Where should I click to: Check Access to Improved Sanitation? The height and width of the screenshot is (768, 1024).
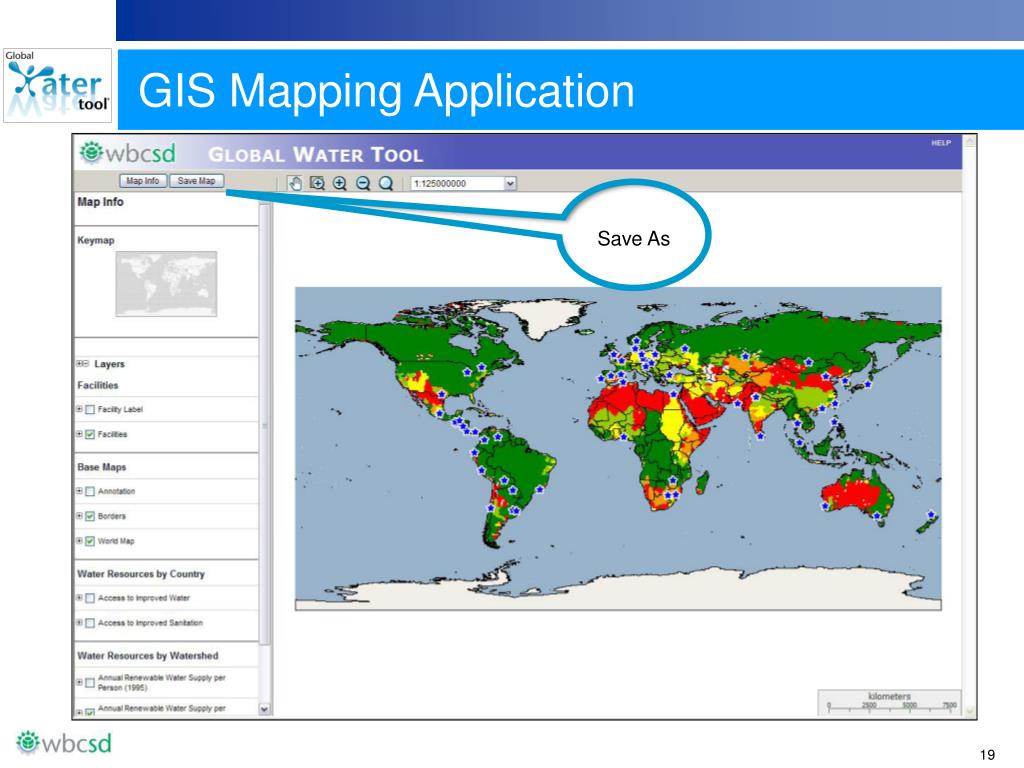pos(90,623)
